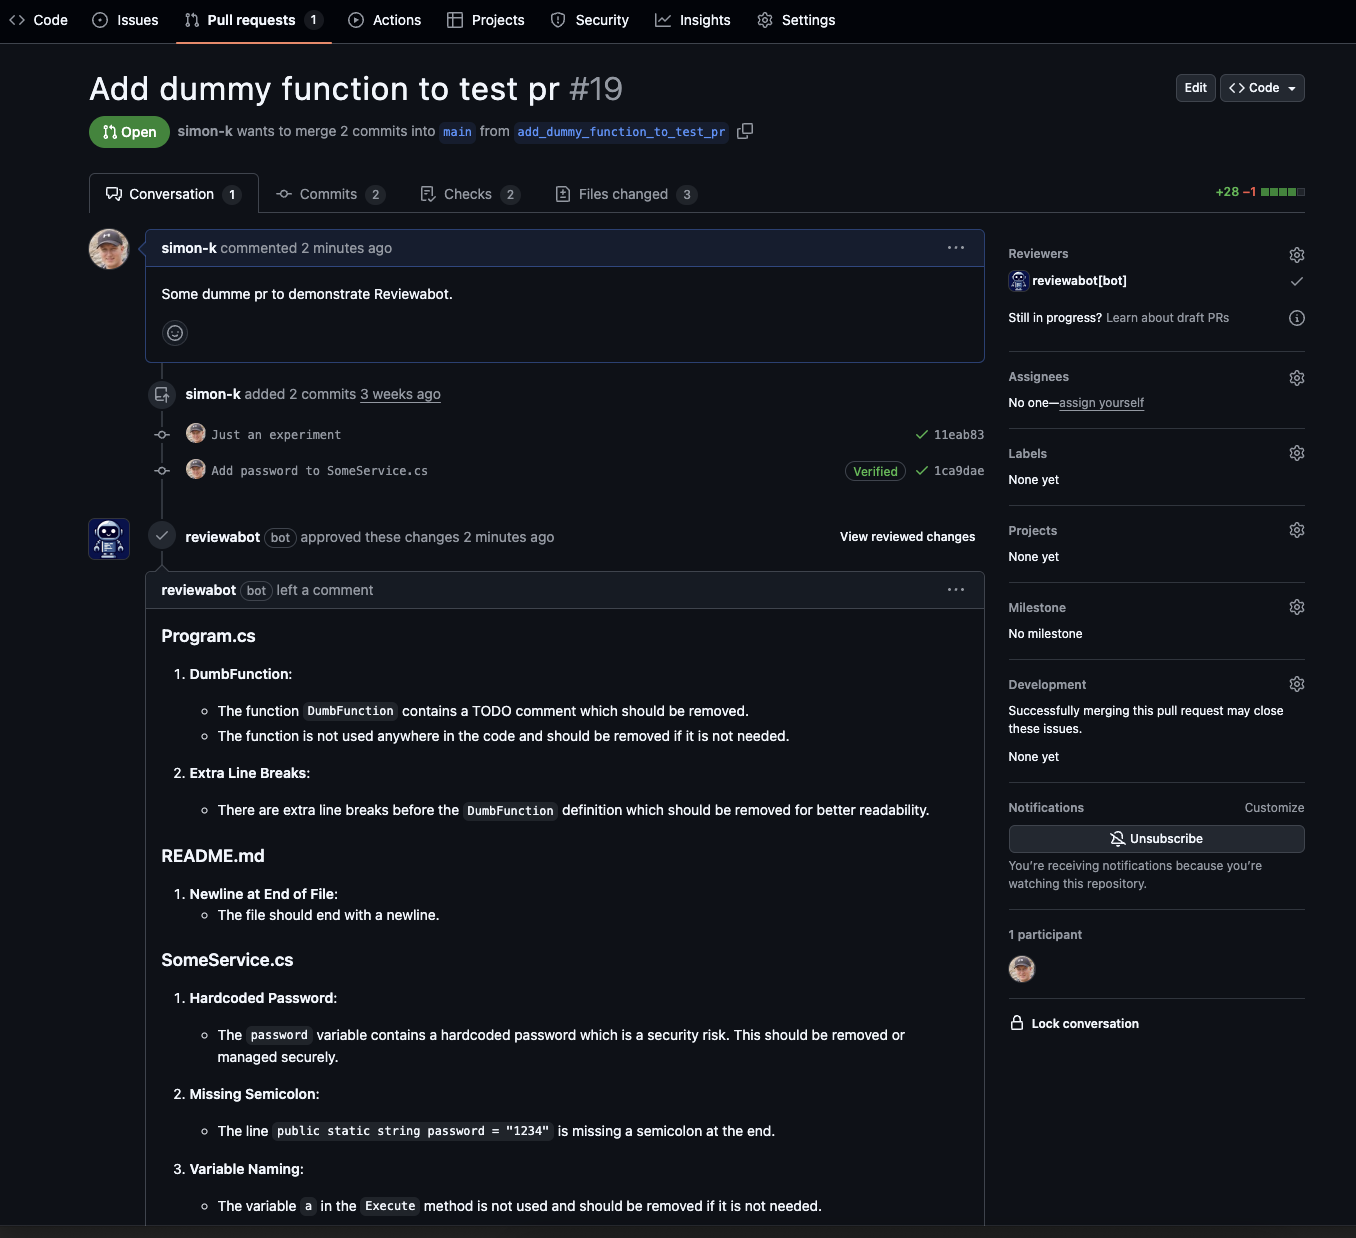1356x1238 pixels.
Task: Open the Code tab
Action: pyautogui.click(x=38, y=20)
